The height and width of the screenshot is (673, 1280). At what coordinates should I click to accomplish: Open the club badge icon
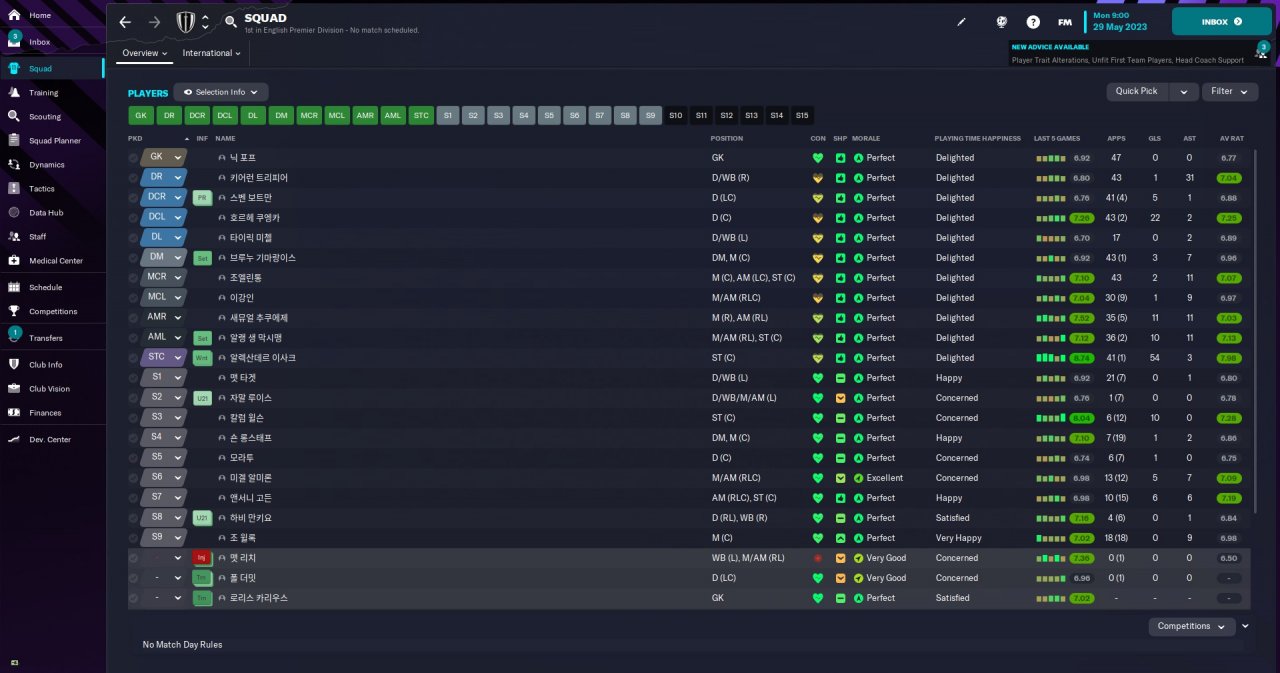click(x=186, y=21)
